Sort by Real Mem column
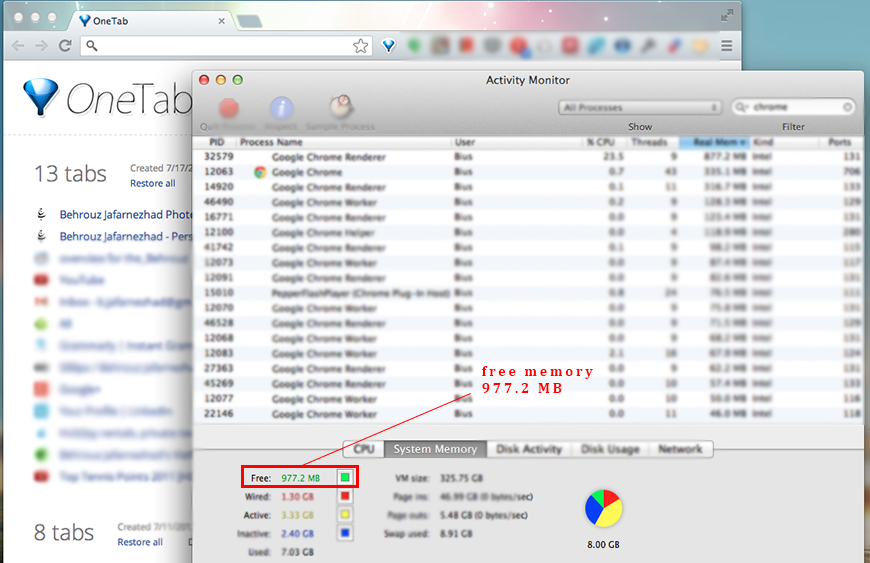 point(714,143)
